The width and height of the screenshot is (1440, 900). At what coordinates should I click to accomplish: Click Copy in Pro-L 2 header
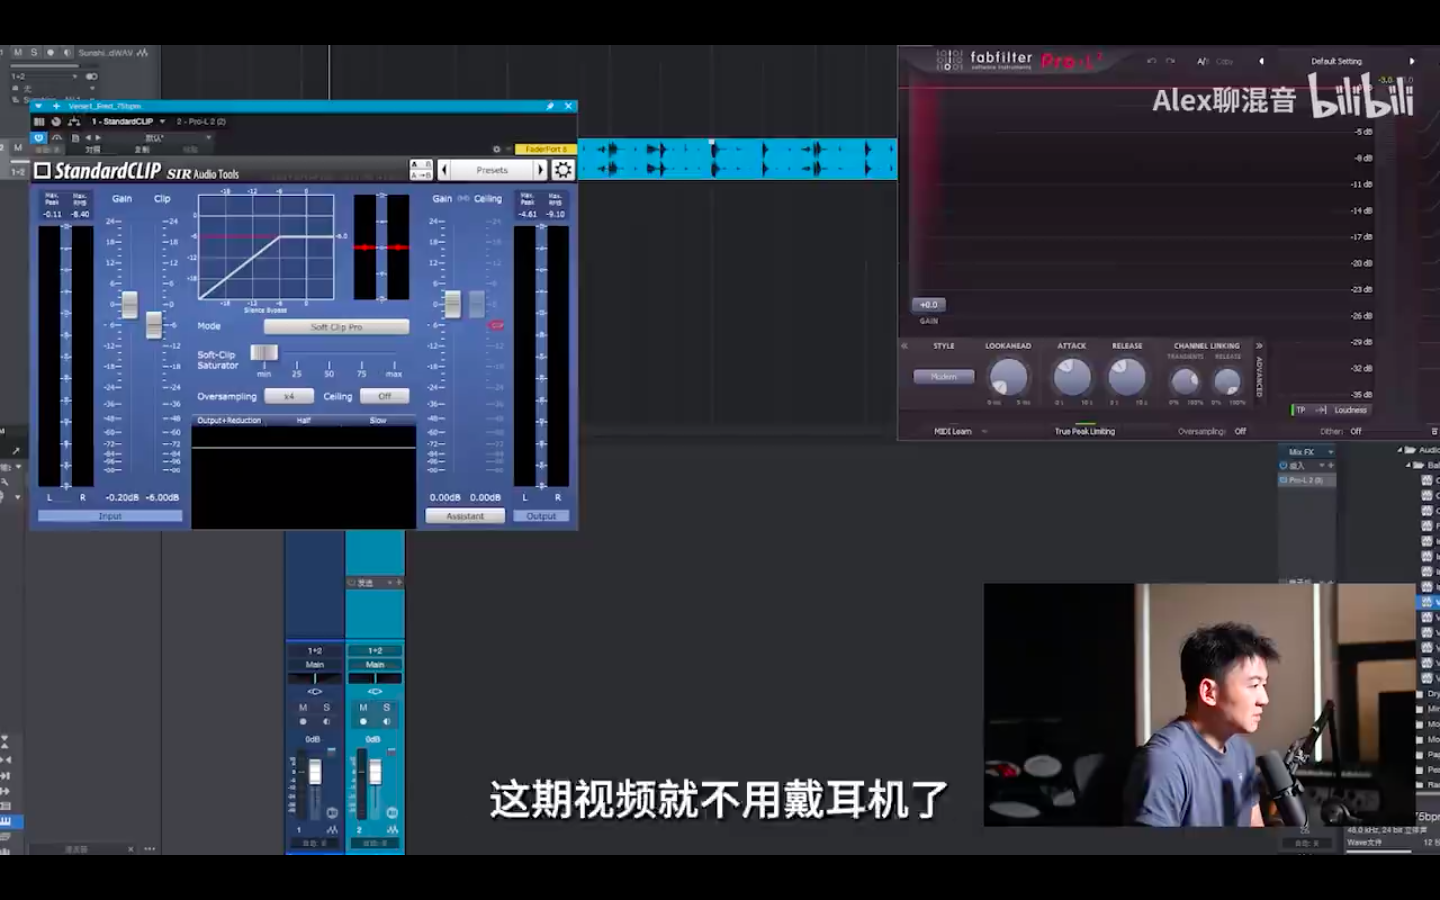click(1224, 61)
